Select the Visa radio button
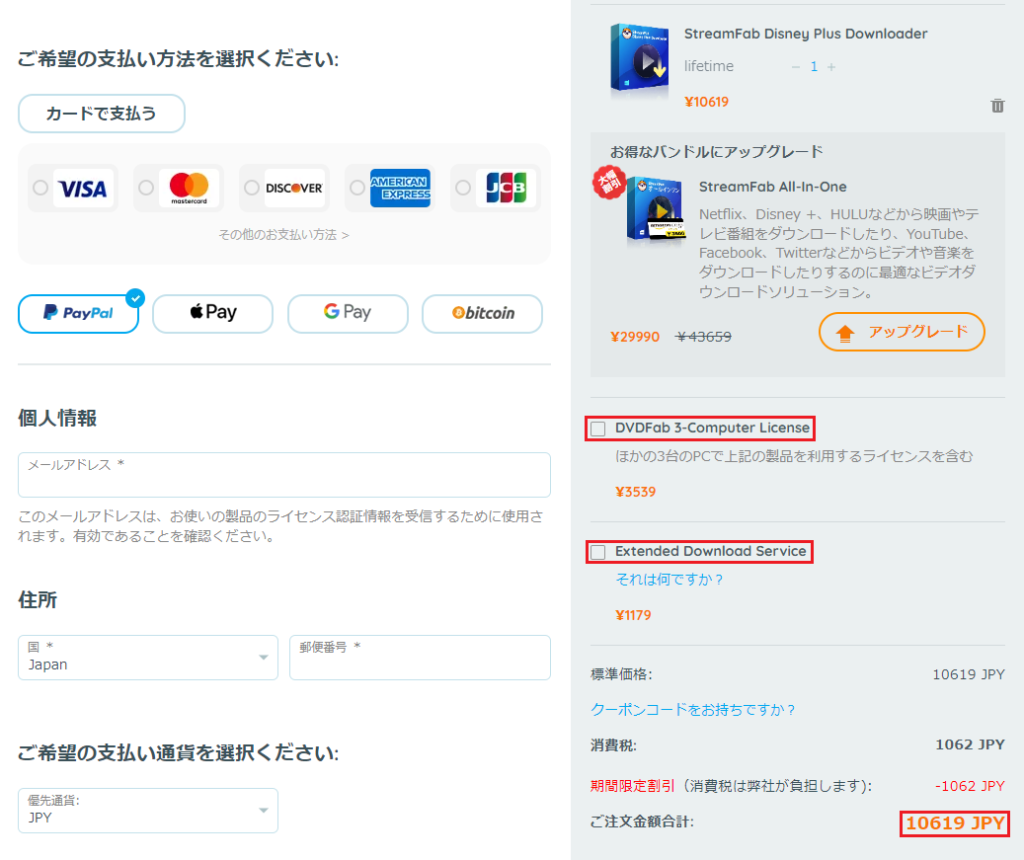 point(40,188)
